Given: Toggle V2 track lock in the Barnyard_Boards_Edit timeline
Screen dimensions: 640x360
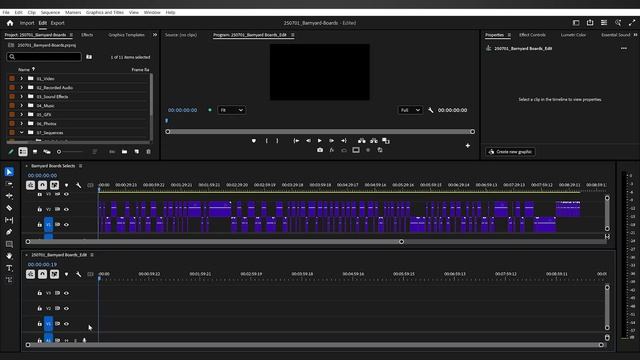Looking at the screenshot, I should coord(40,309).
